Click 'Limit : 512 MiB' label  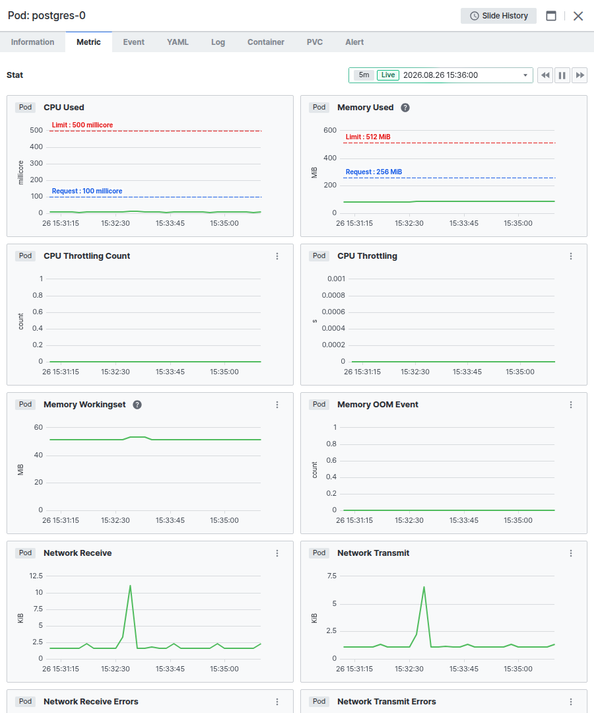[x=368, y=136]
